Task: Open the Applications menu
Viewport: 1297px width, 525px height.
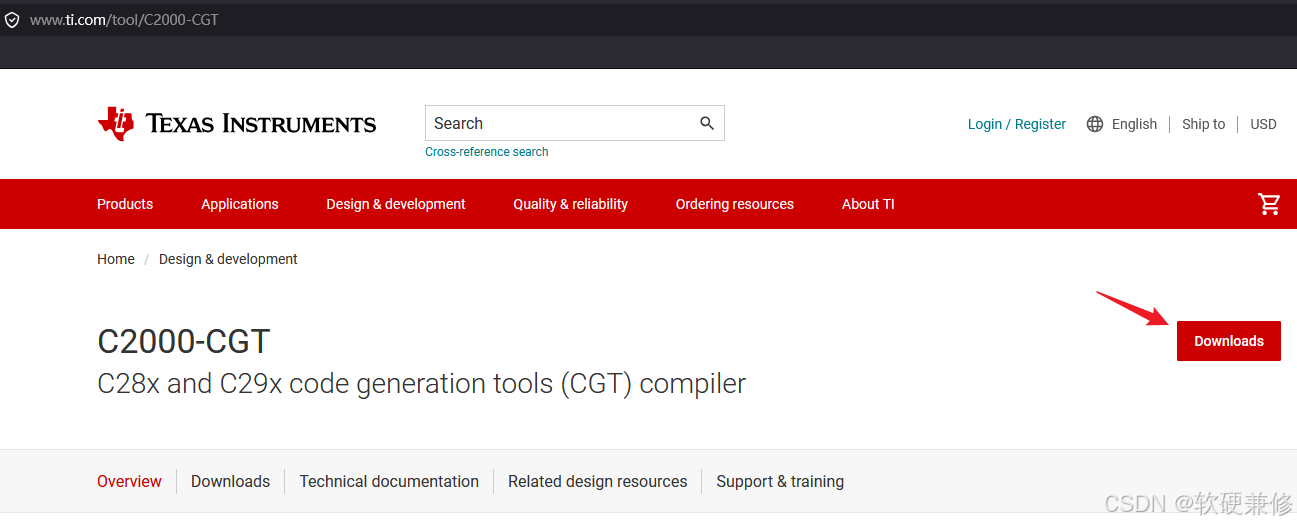Action: (240, 204)
